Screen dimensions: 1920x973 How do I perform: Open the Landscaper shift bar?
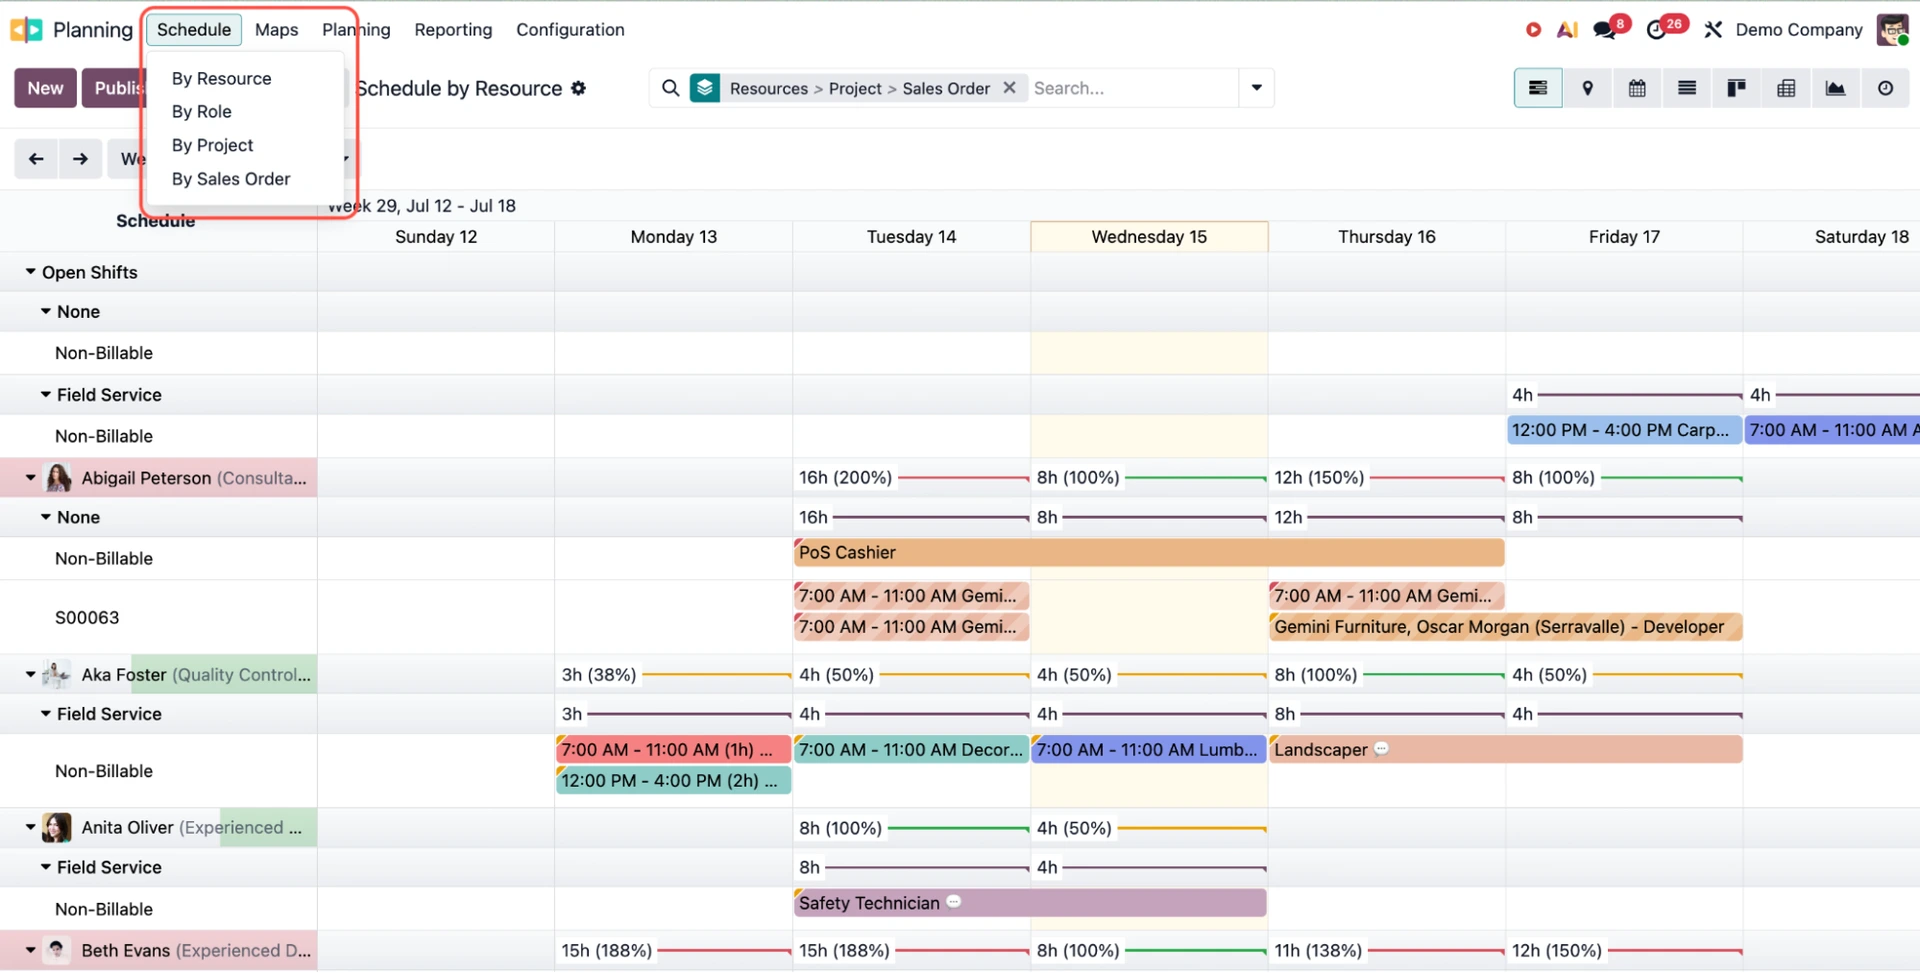(x=1506, y=750)
